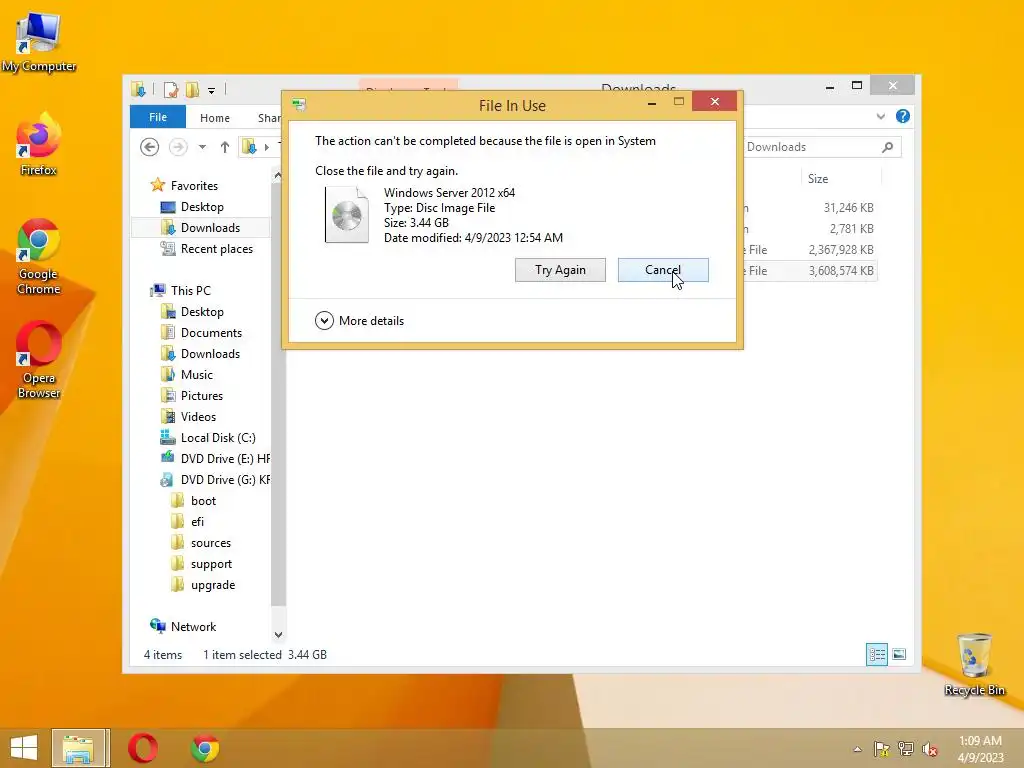This screenshot has height=768, width=1024.
Task: Open recent locations dropdown arrow
Action: pos(202,147)
